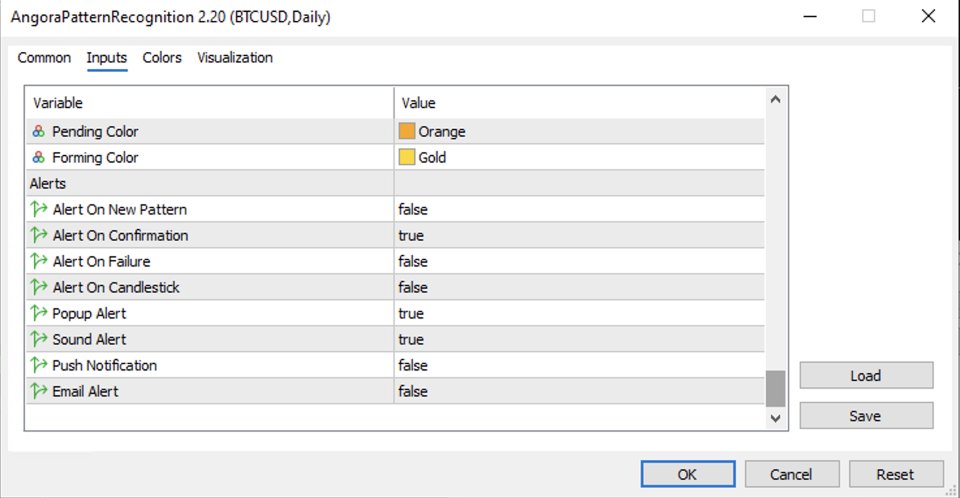
Task: Click the vertical scrollbar thumb
Action: click(x=775, y=388)
